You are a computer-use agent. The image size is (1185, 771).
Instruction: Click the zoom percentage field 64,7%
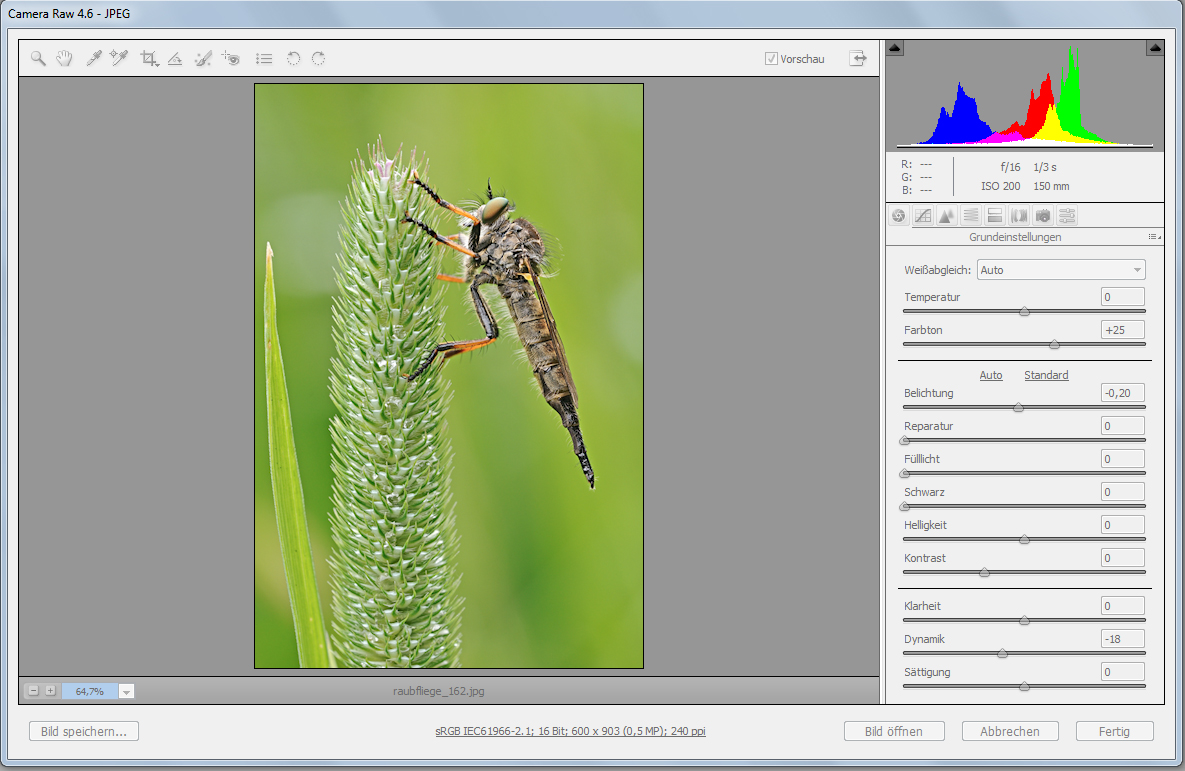(90, 691)
